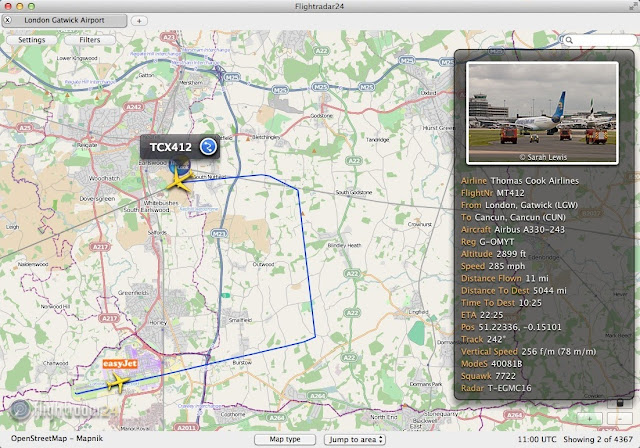Click Aircraft Airbus A330-243 row
Screen dimensions: 640x448
point(513,230)
